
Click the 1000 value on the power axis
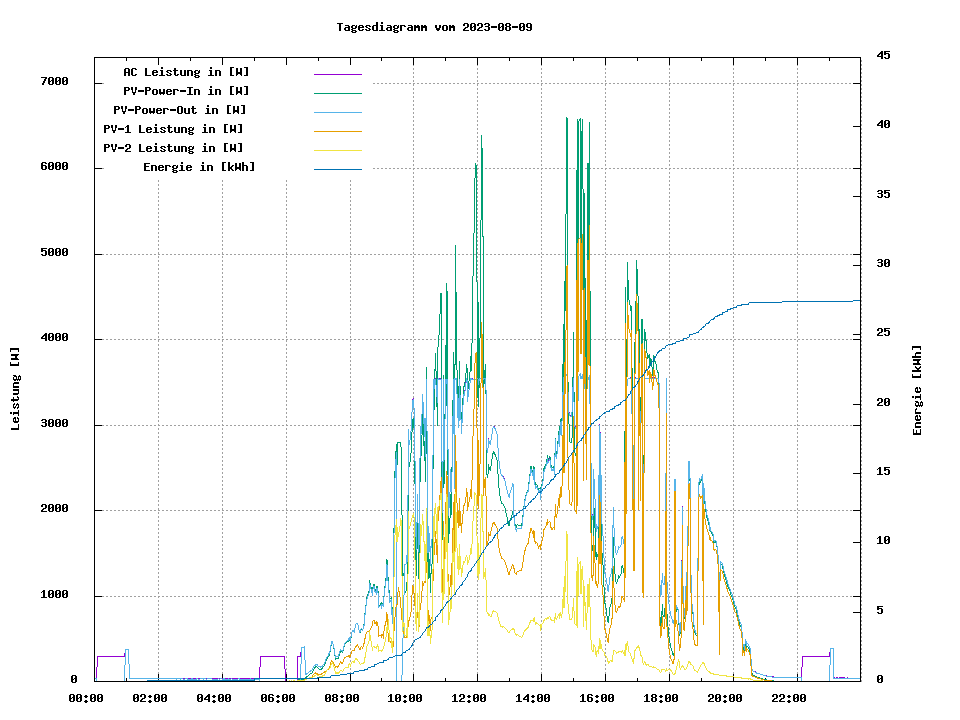click(53, 596)
